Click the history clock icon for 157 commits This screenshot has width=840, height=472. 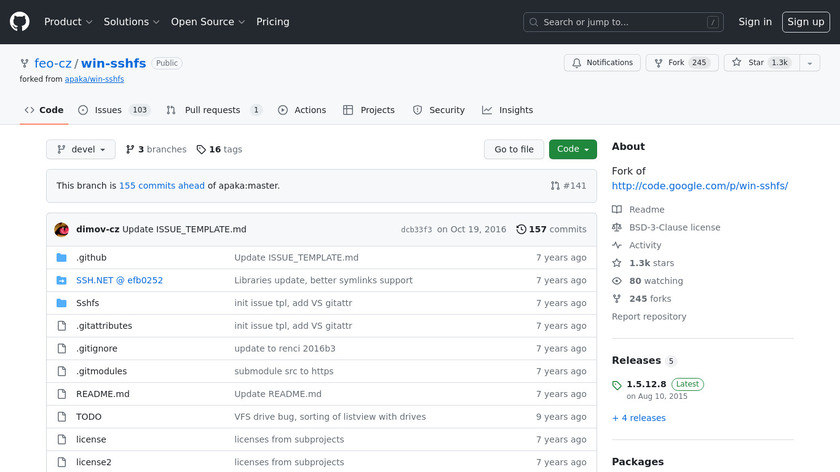(x=521, y=229)
